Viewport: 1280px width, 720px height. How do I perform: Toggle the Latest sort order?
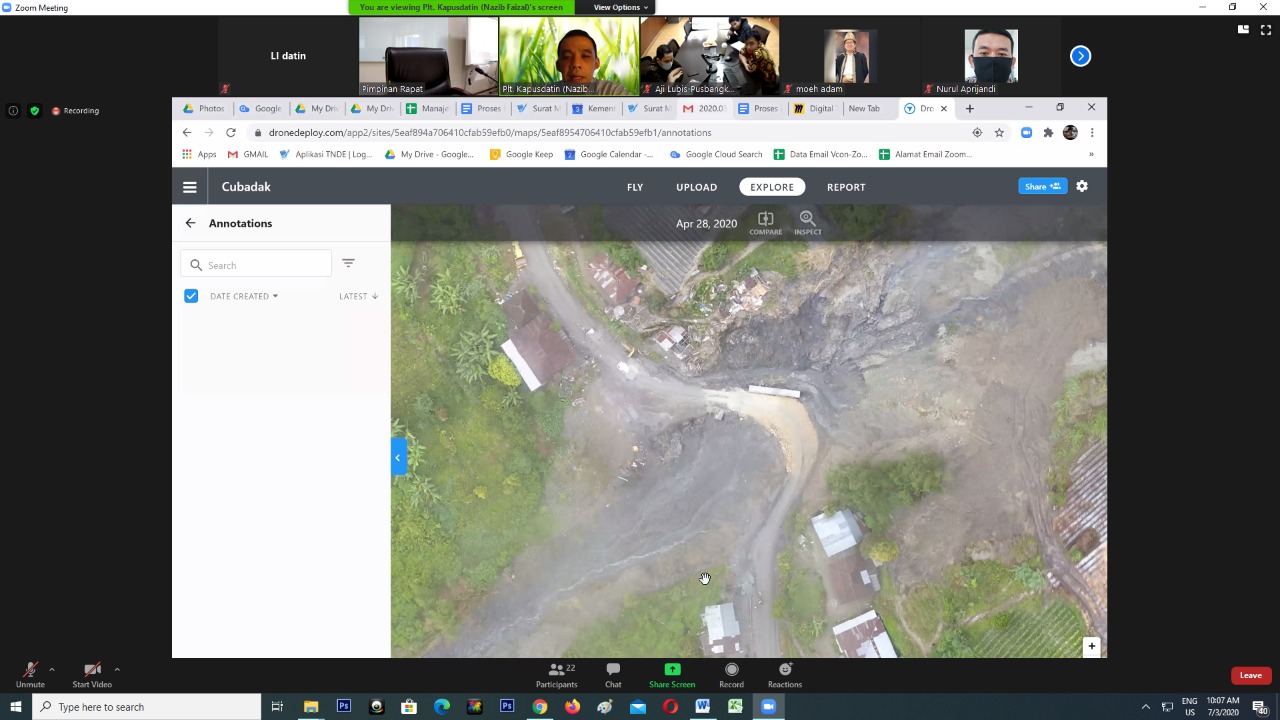coord(358,296)
